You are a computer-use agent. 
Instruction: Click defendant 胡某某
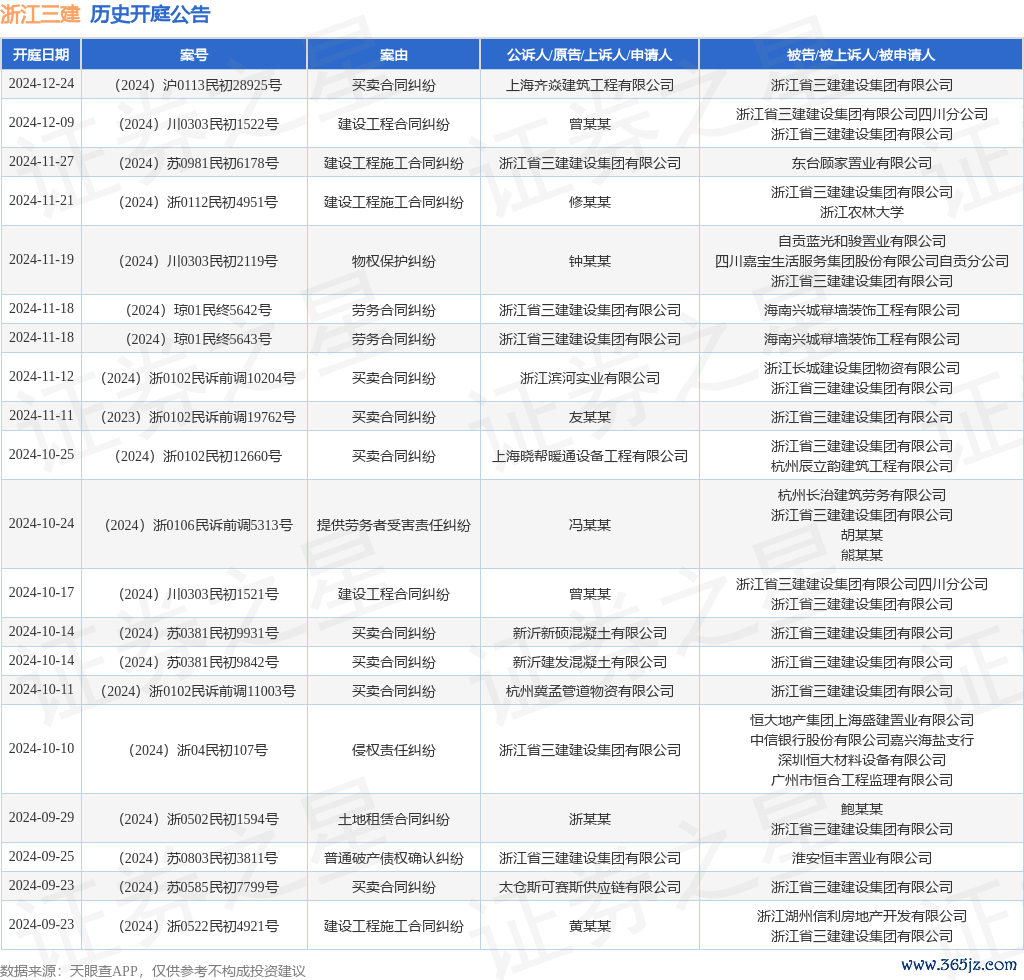[x=861, y=535]
